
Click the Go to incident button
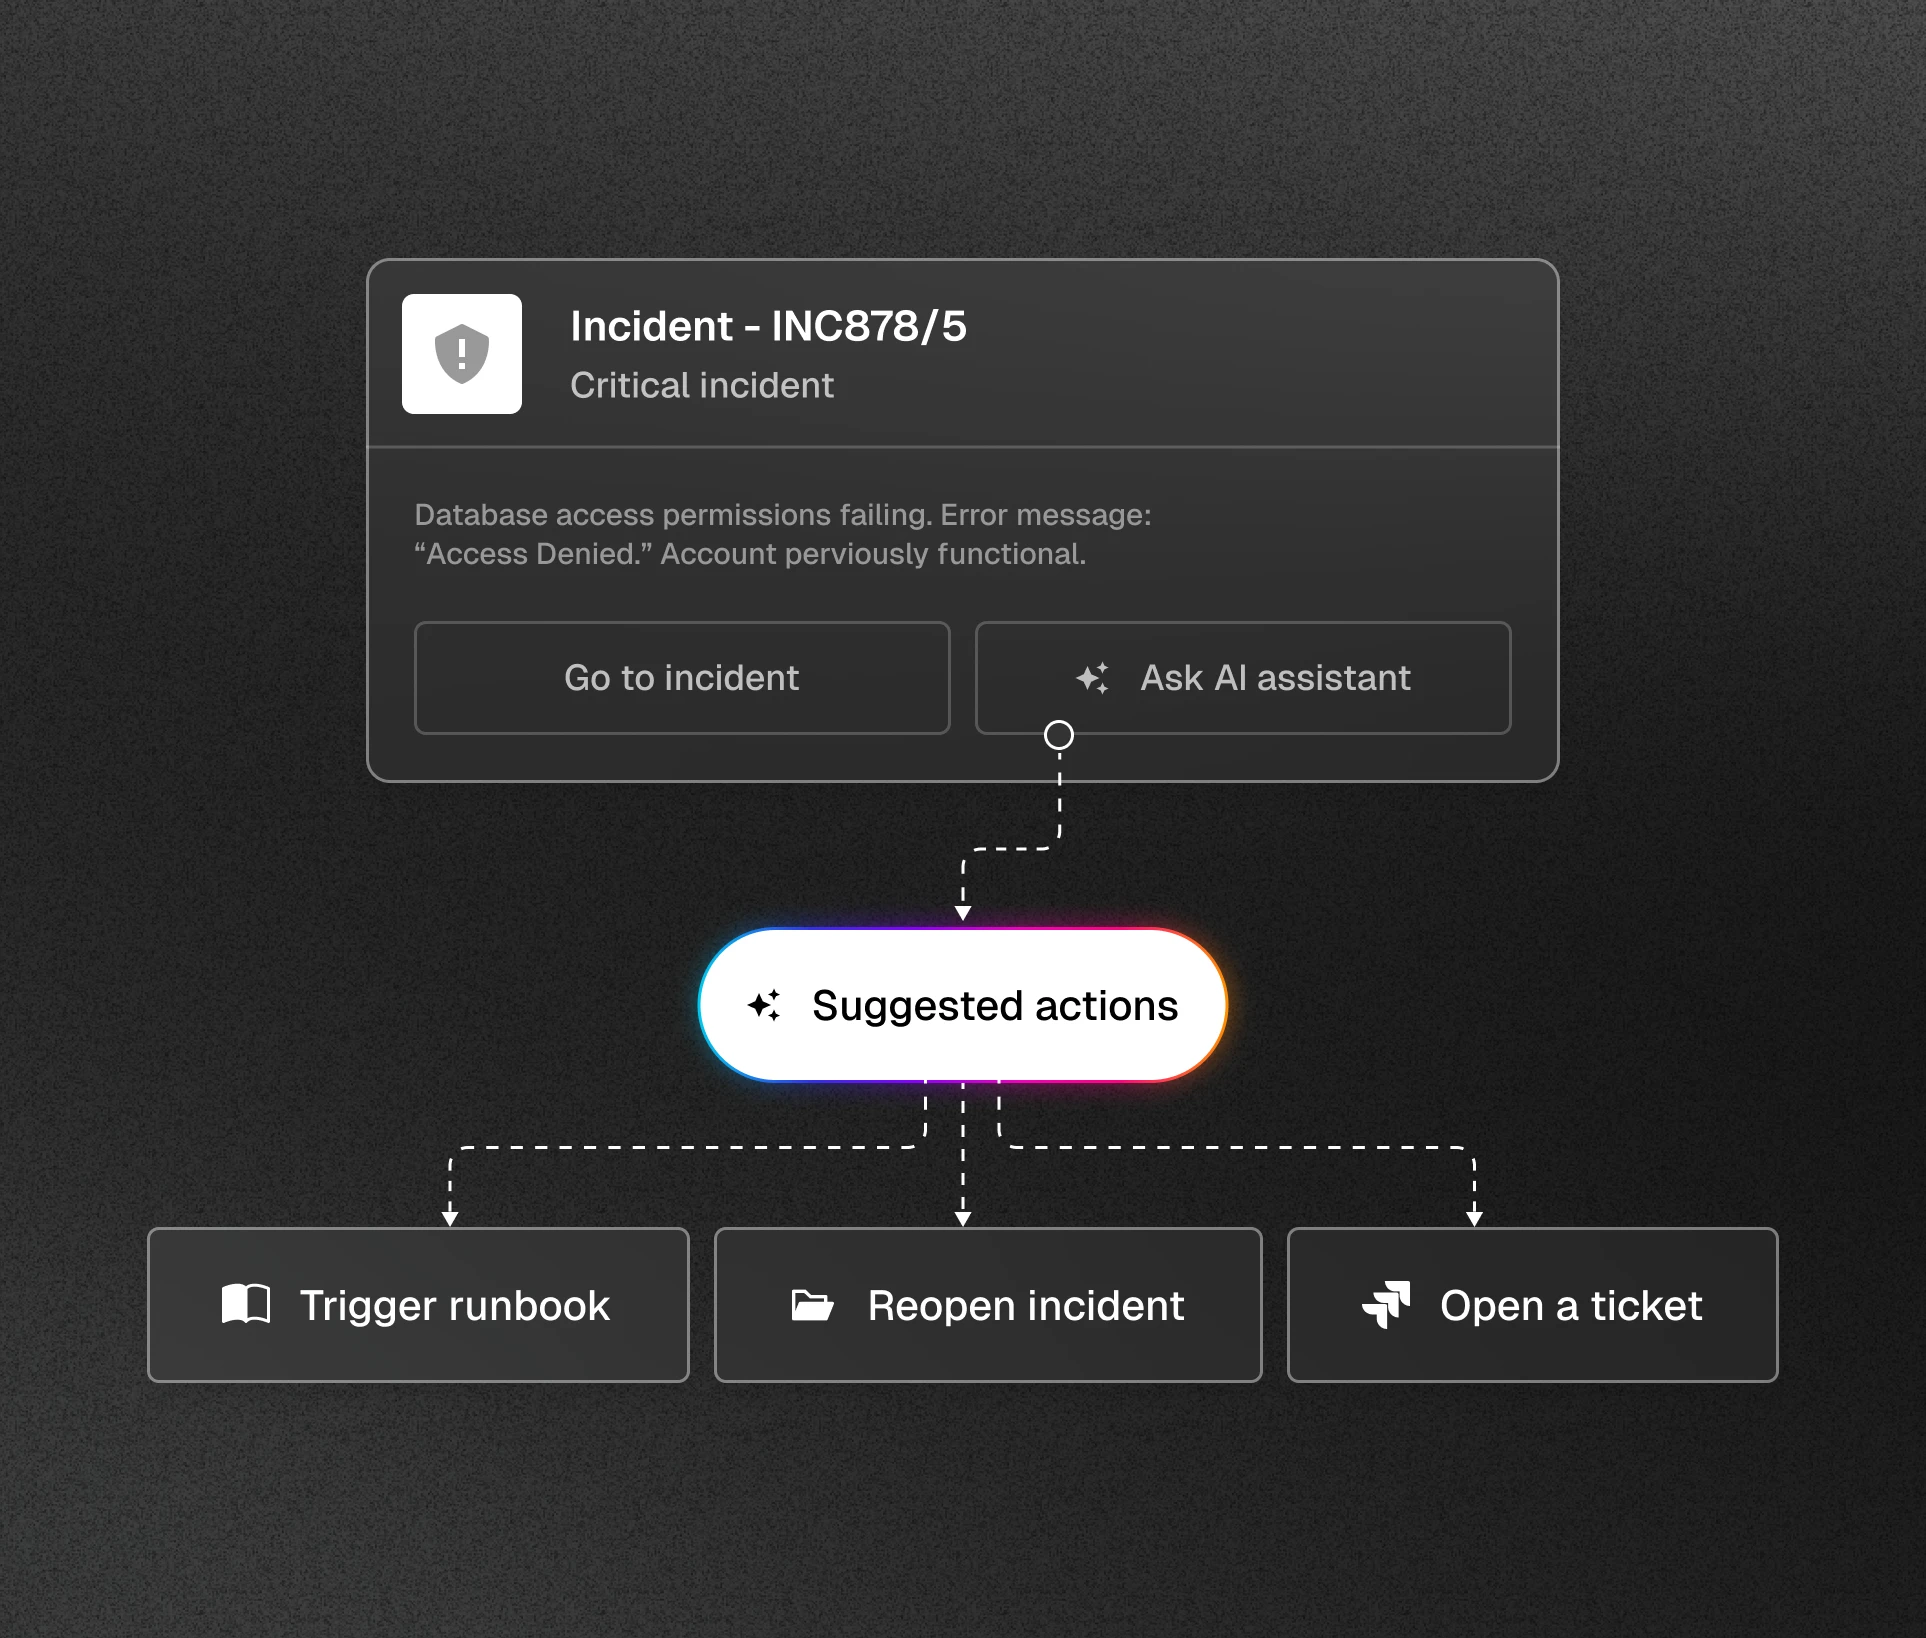pyautogui.click(x=682, y=678)
